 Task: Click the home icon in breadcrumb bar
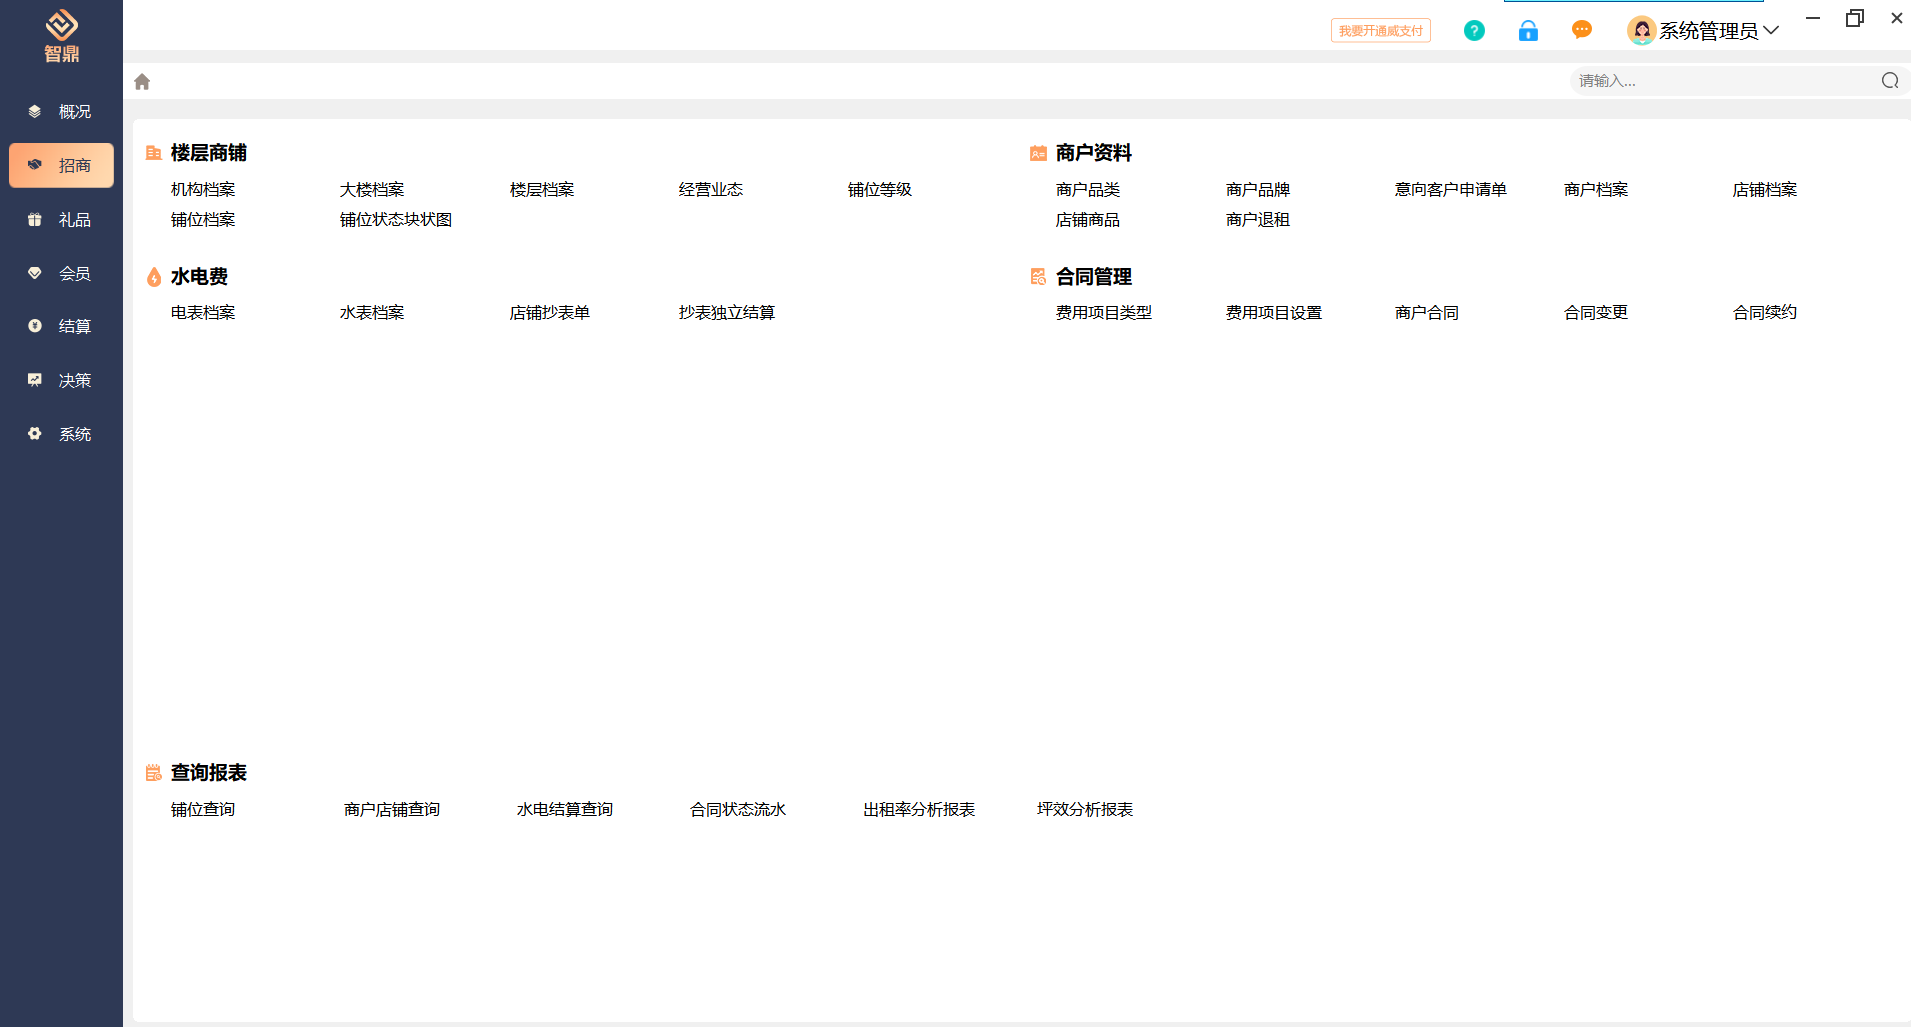point(142,82)
